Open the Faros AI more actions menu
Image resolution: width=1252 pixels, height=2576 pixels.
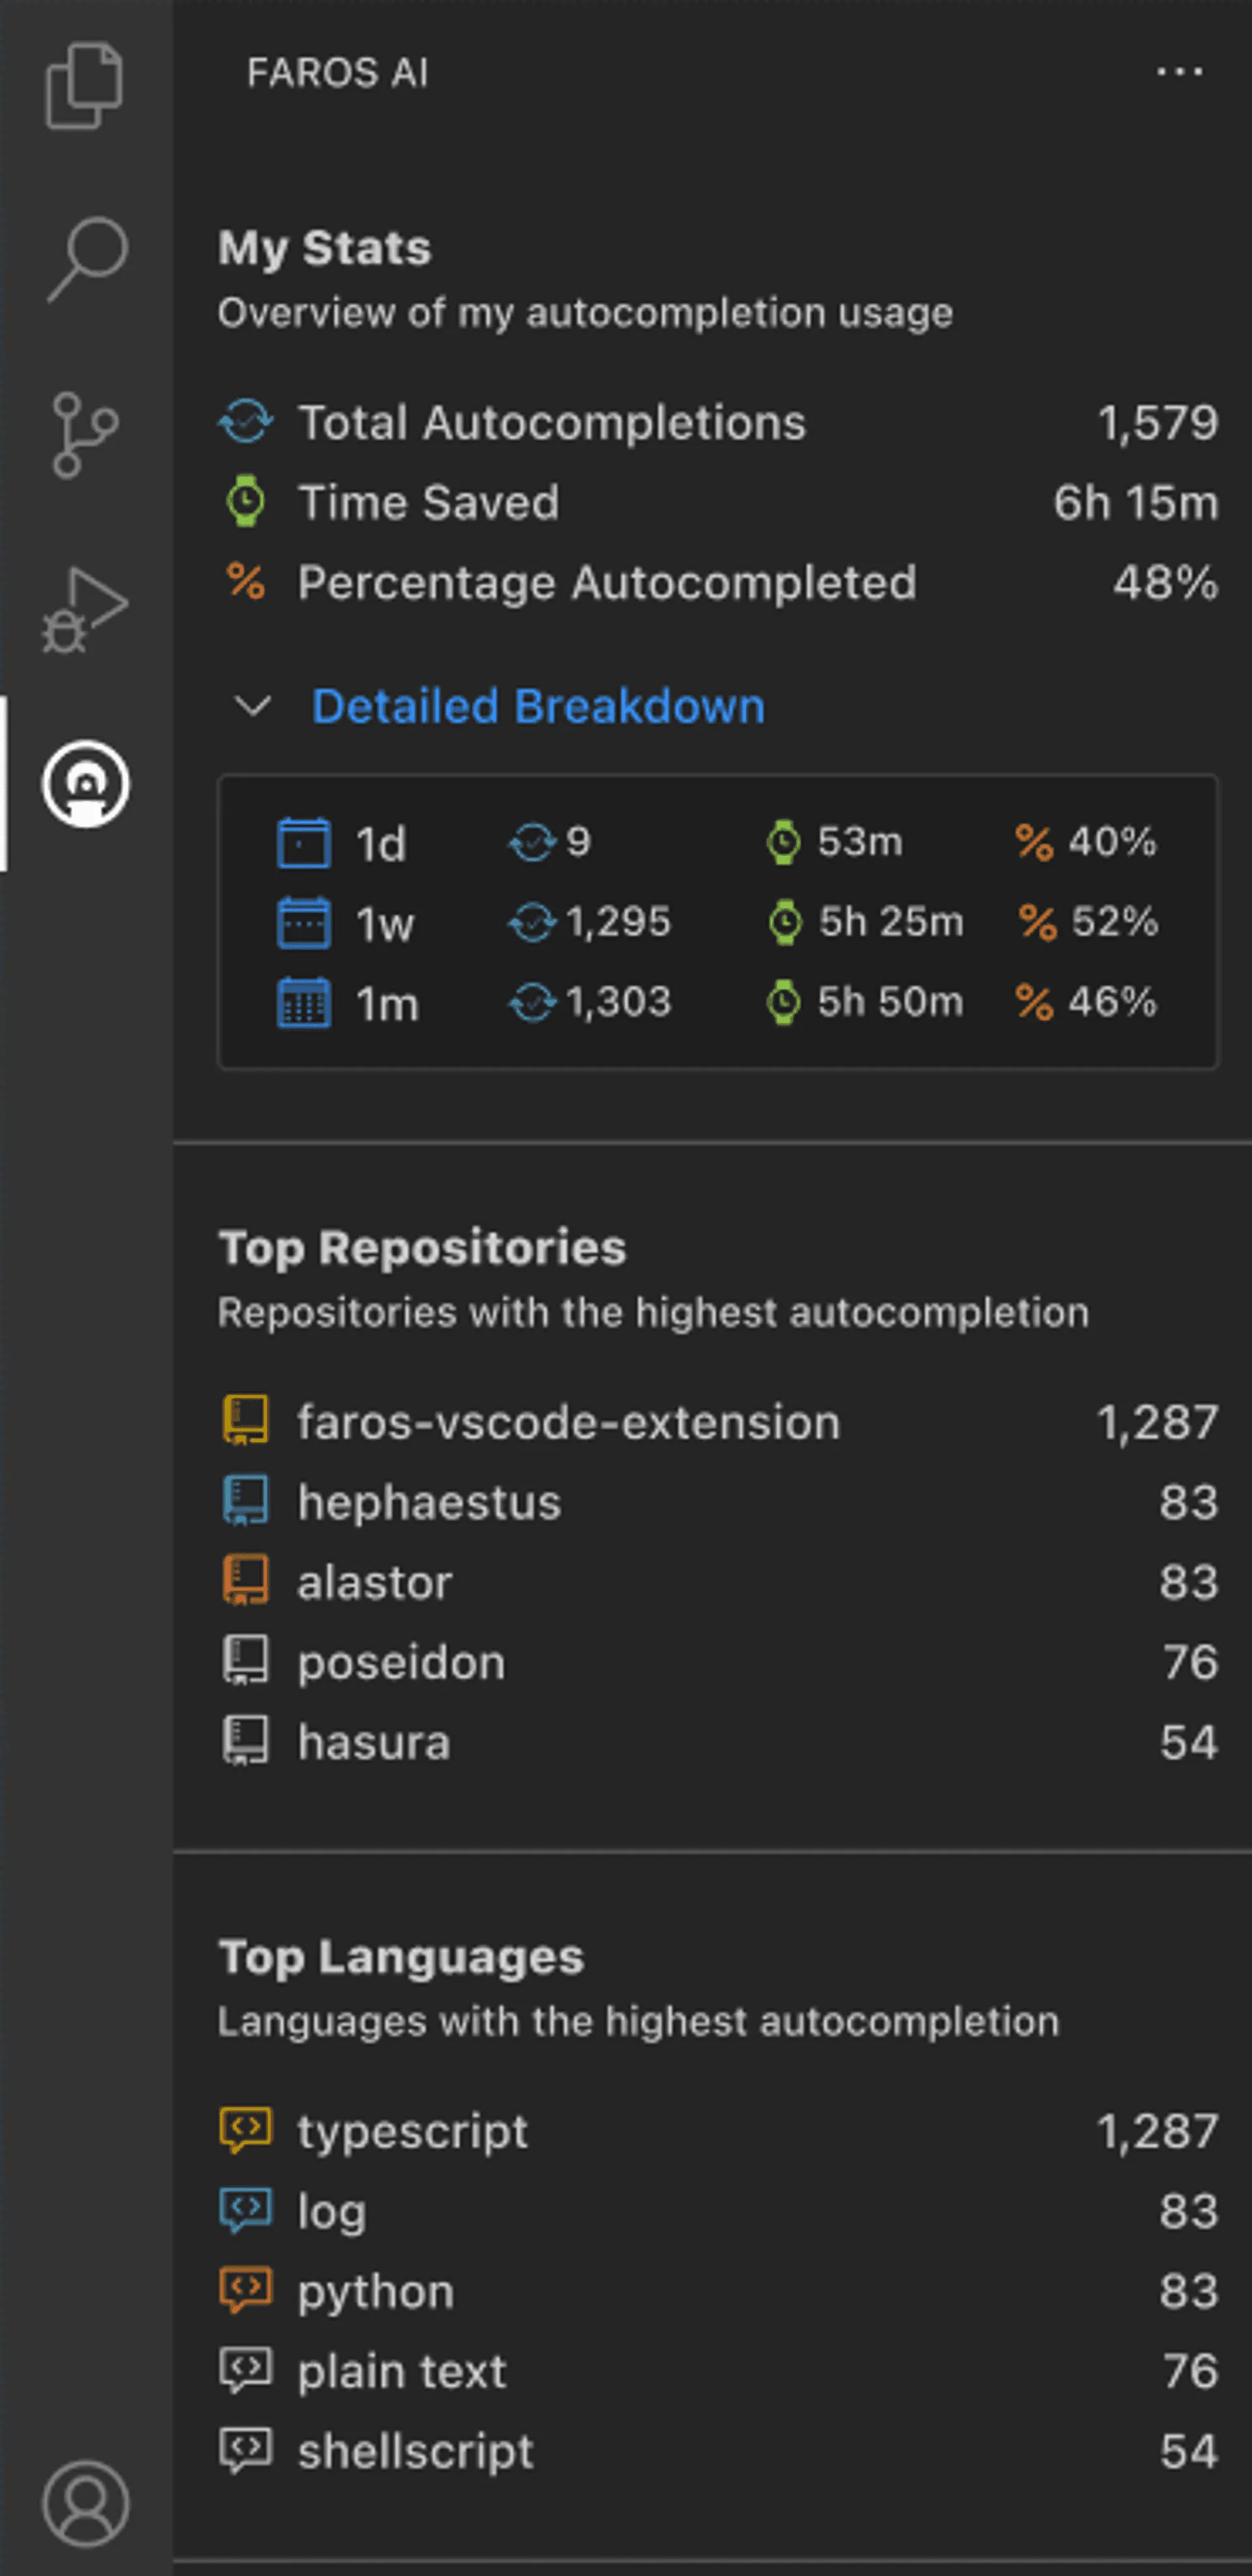point(1180,71)
